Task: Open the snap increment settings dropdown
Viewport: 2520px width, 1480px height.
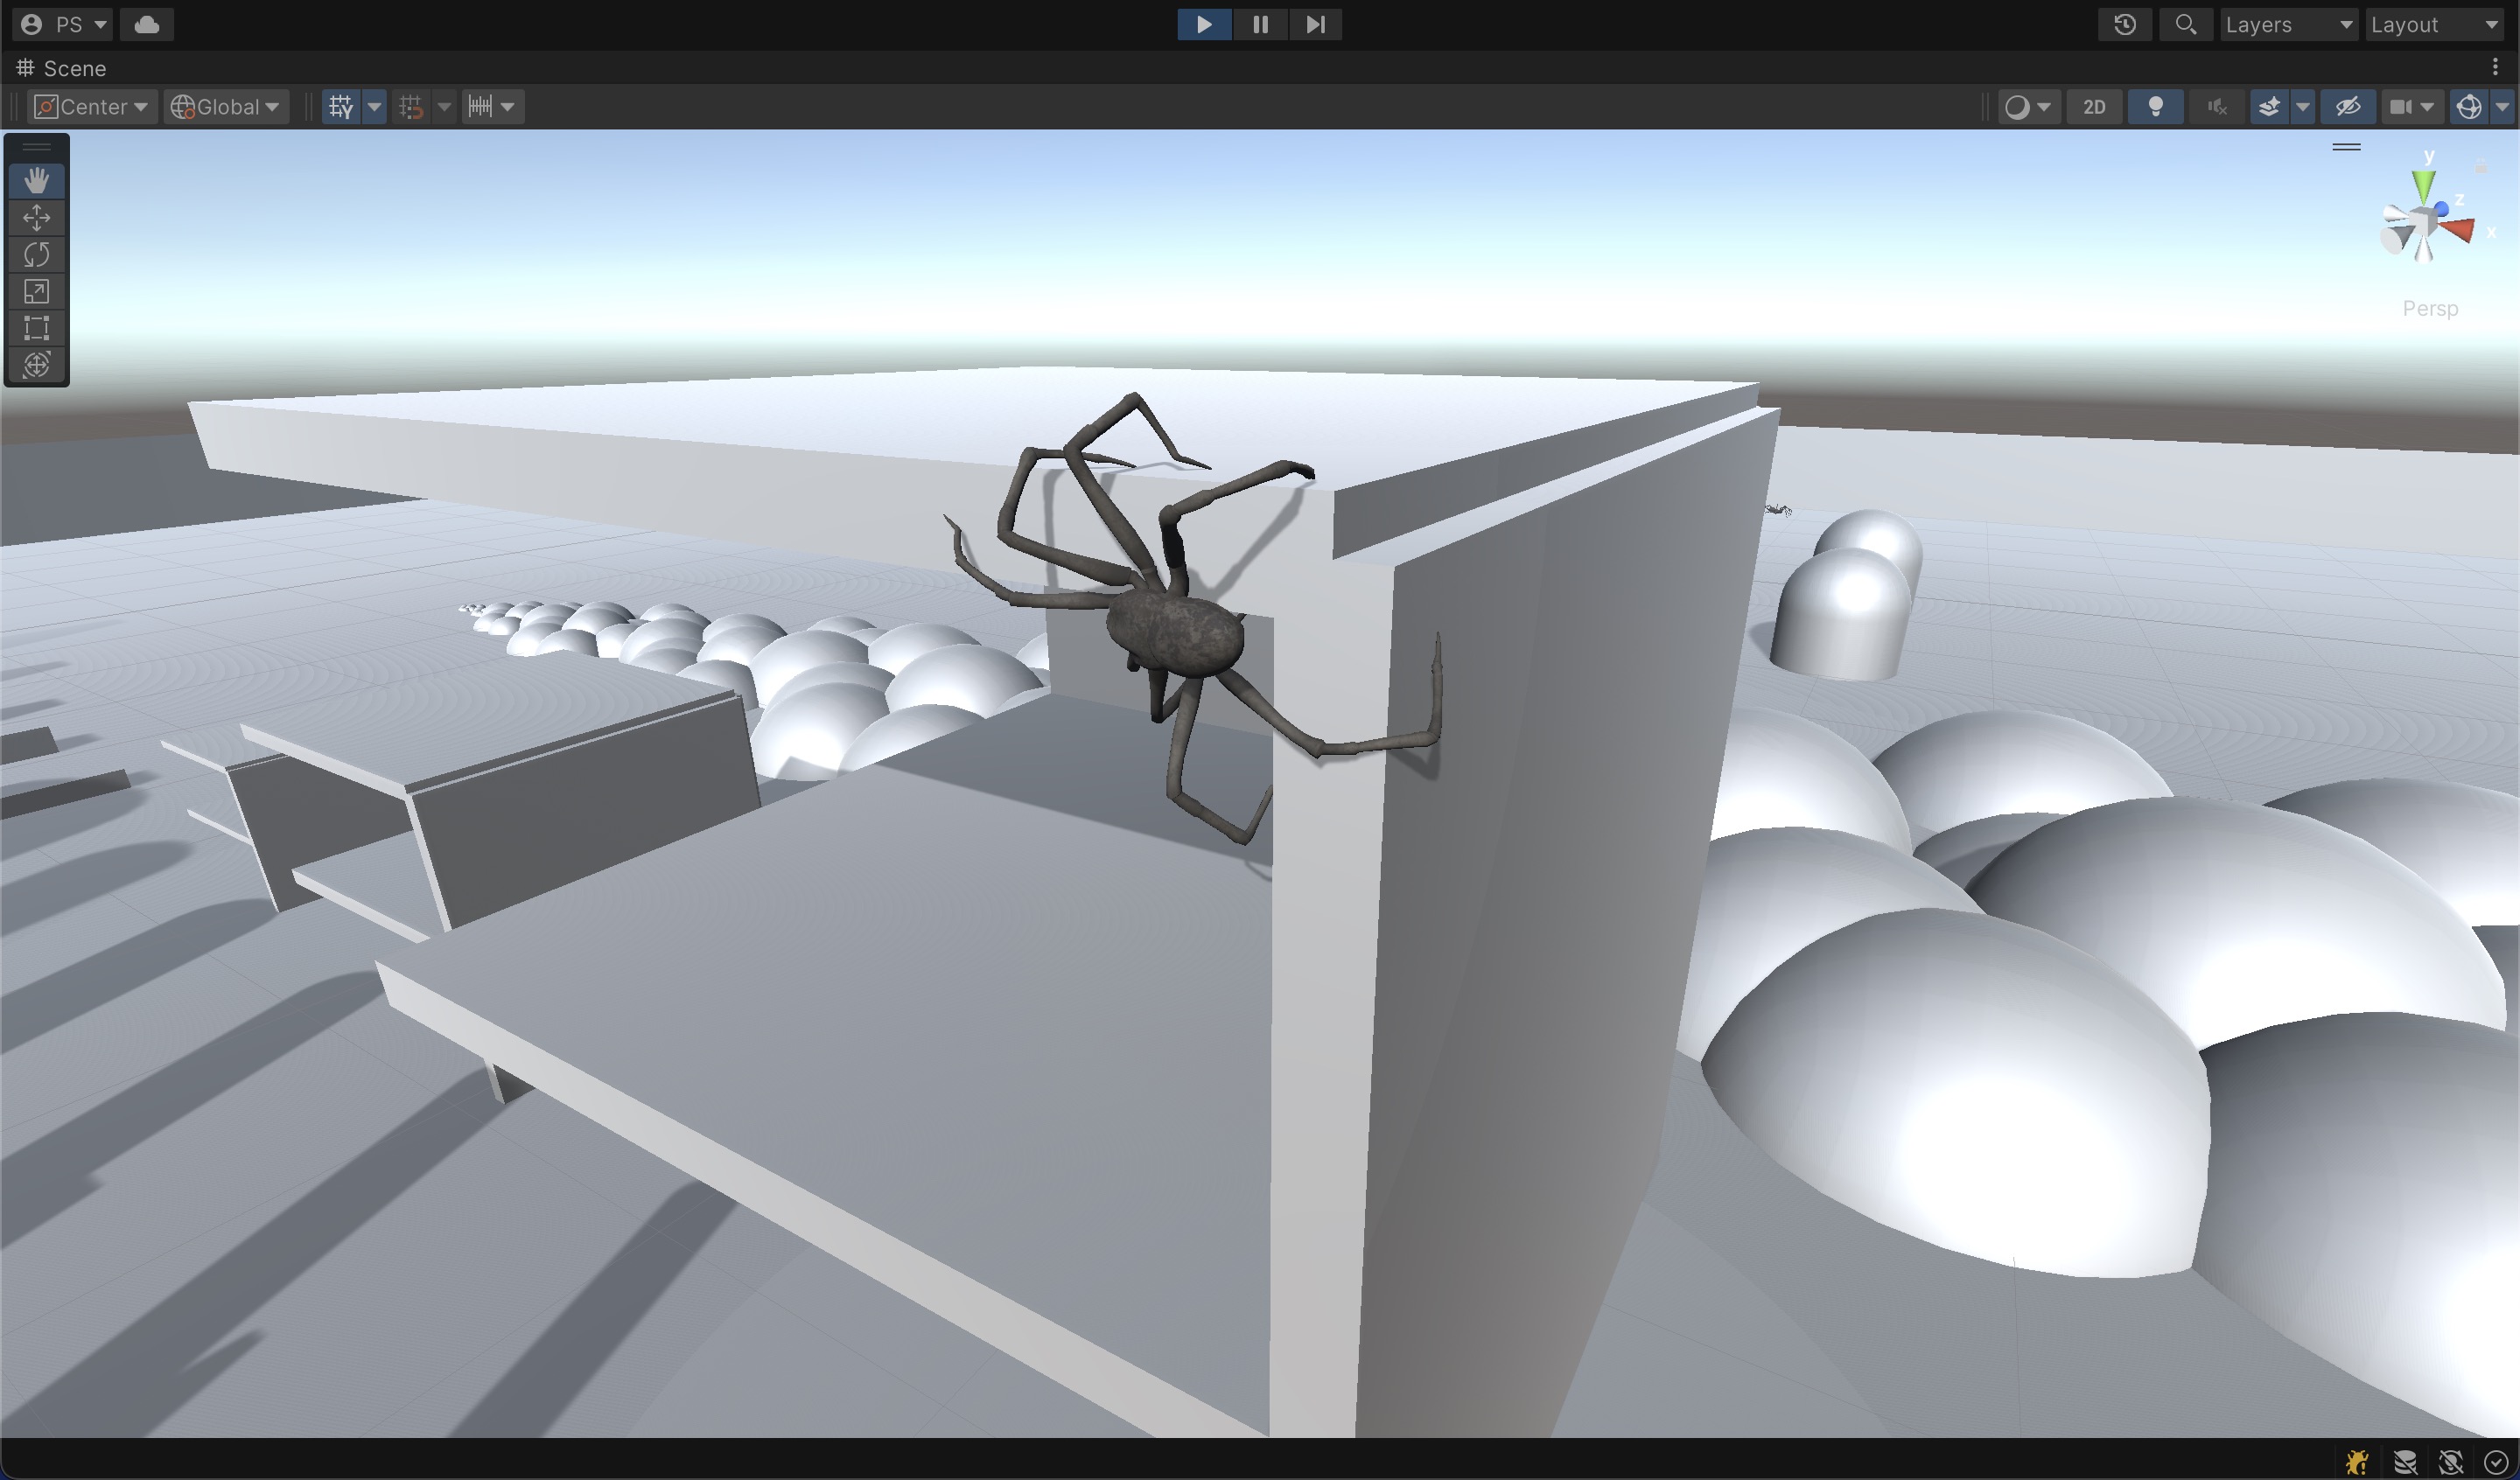Action: click(492, 107)
